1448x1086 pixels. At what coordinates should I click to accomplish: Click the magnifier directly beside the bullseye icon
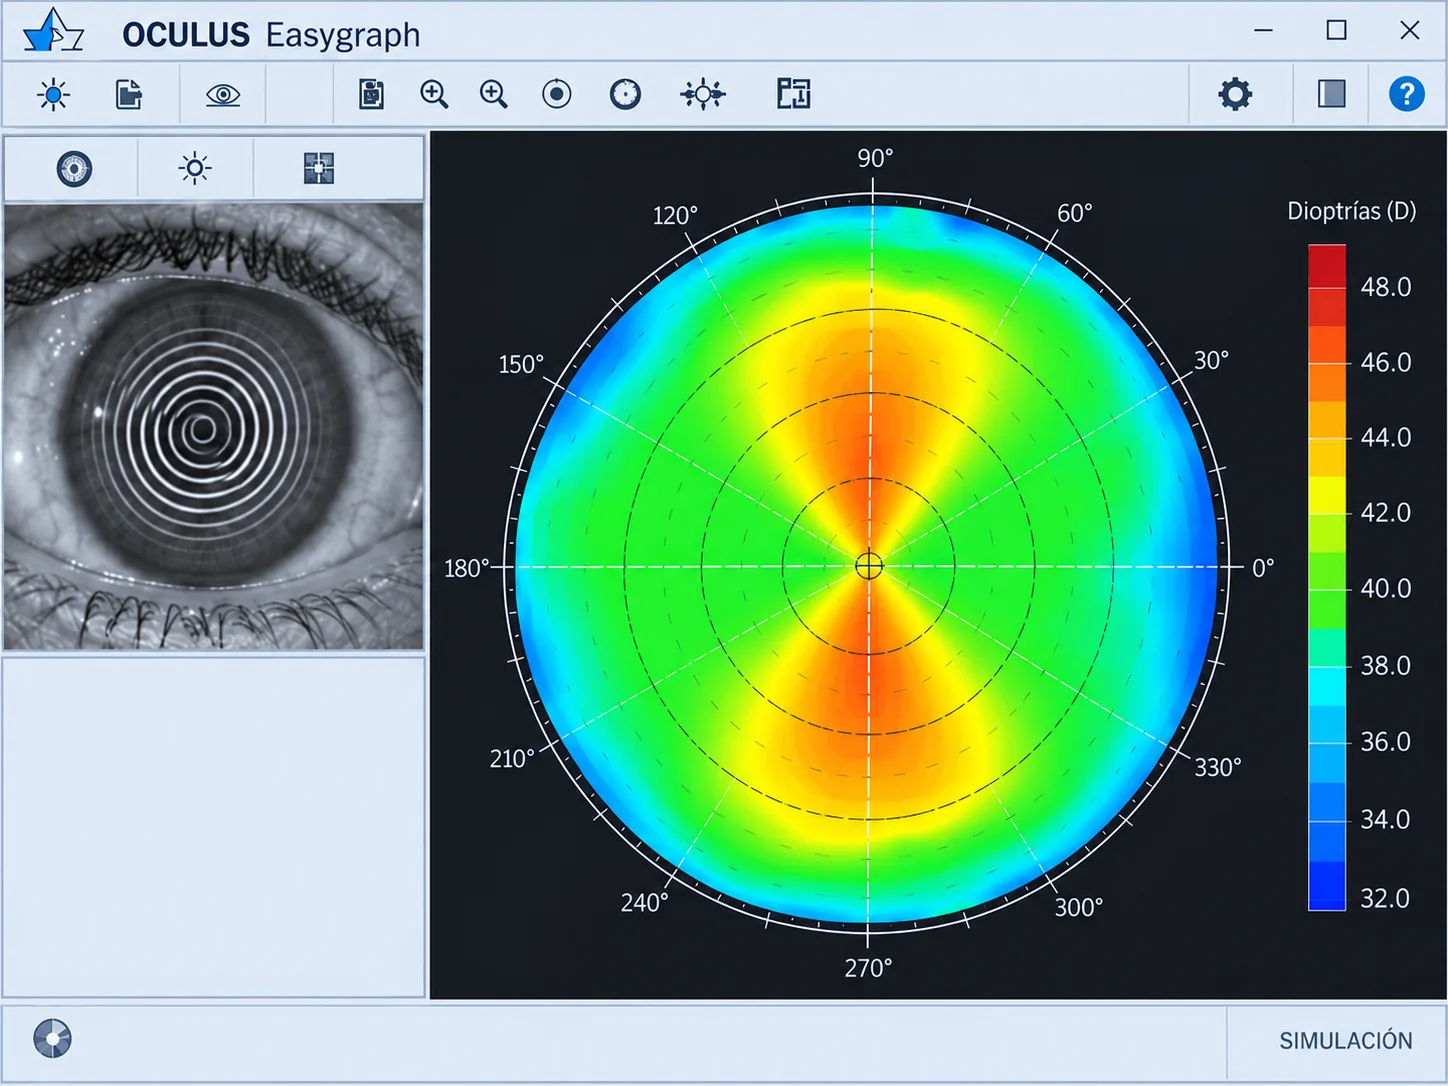coord(494,94)
